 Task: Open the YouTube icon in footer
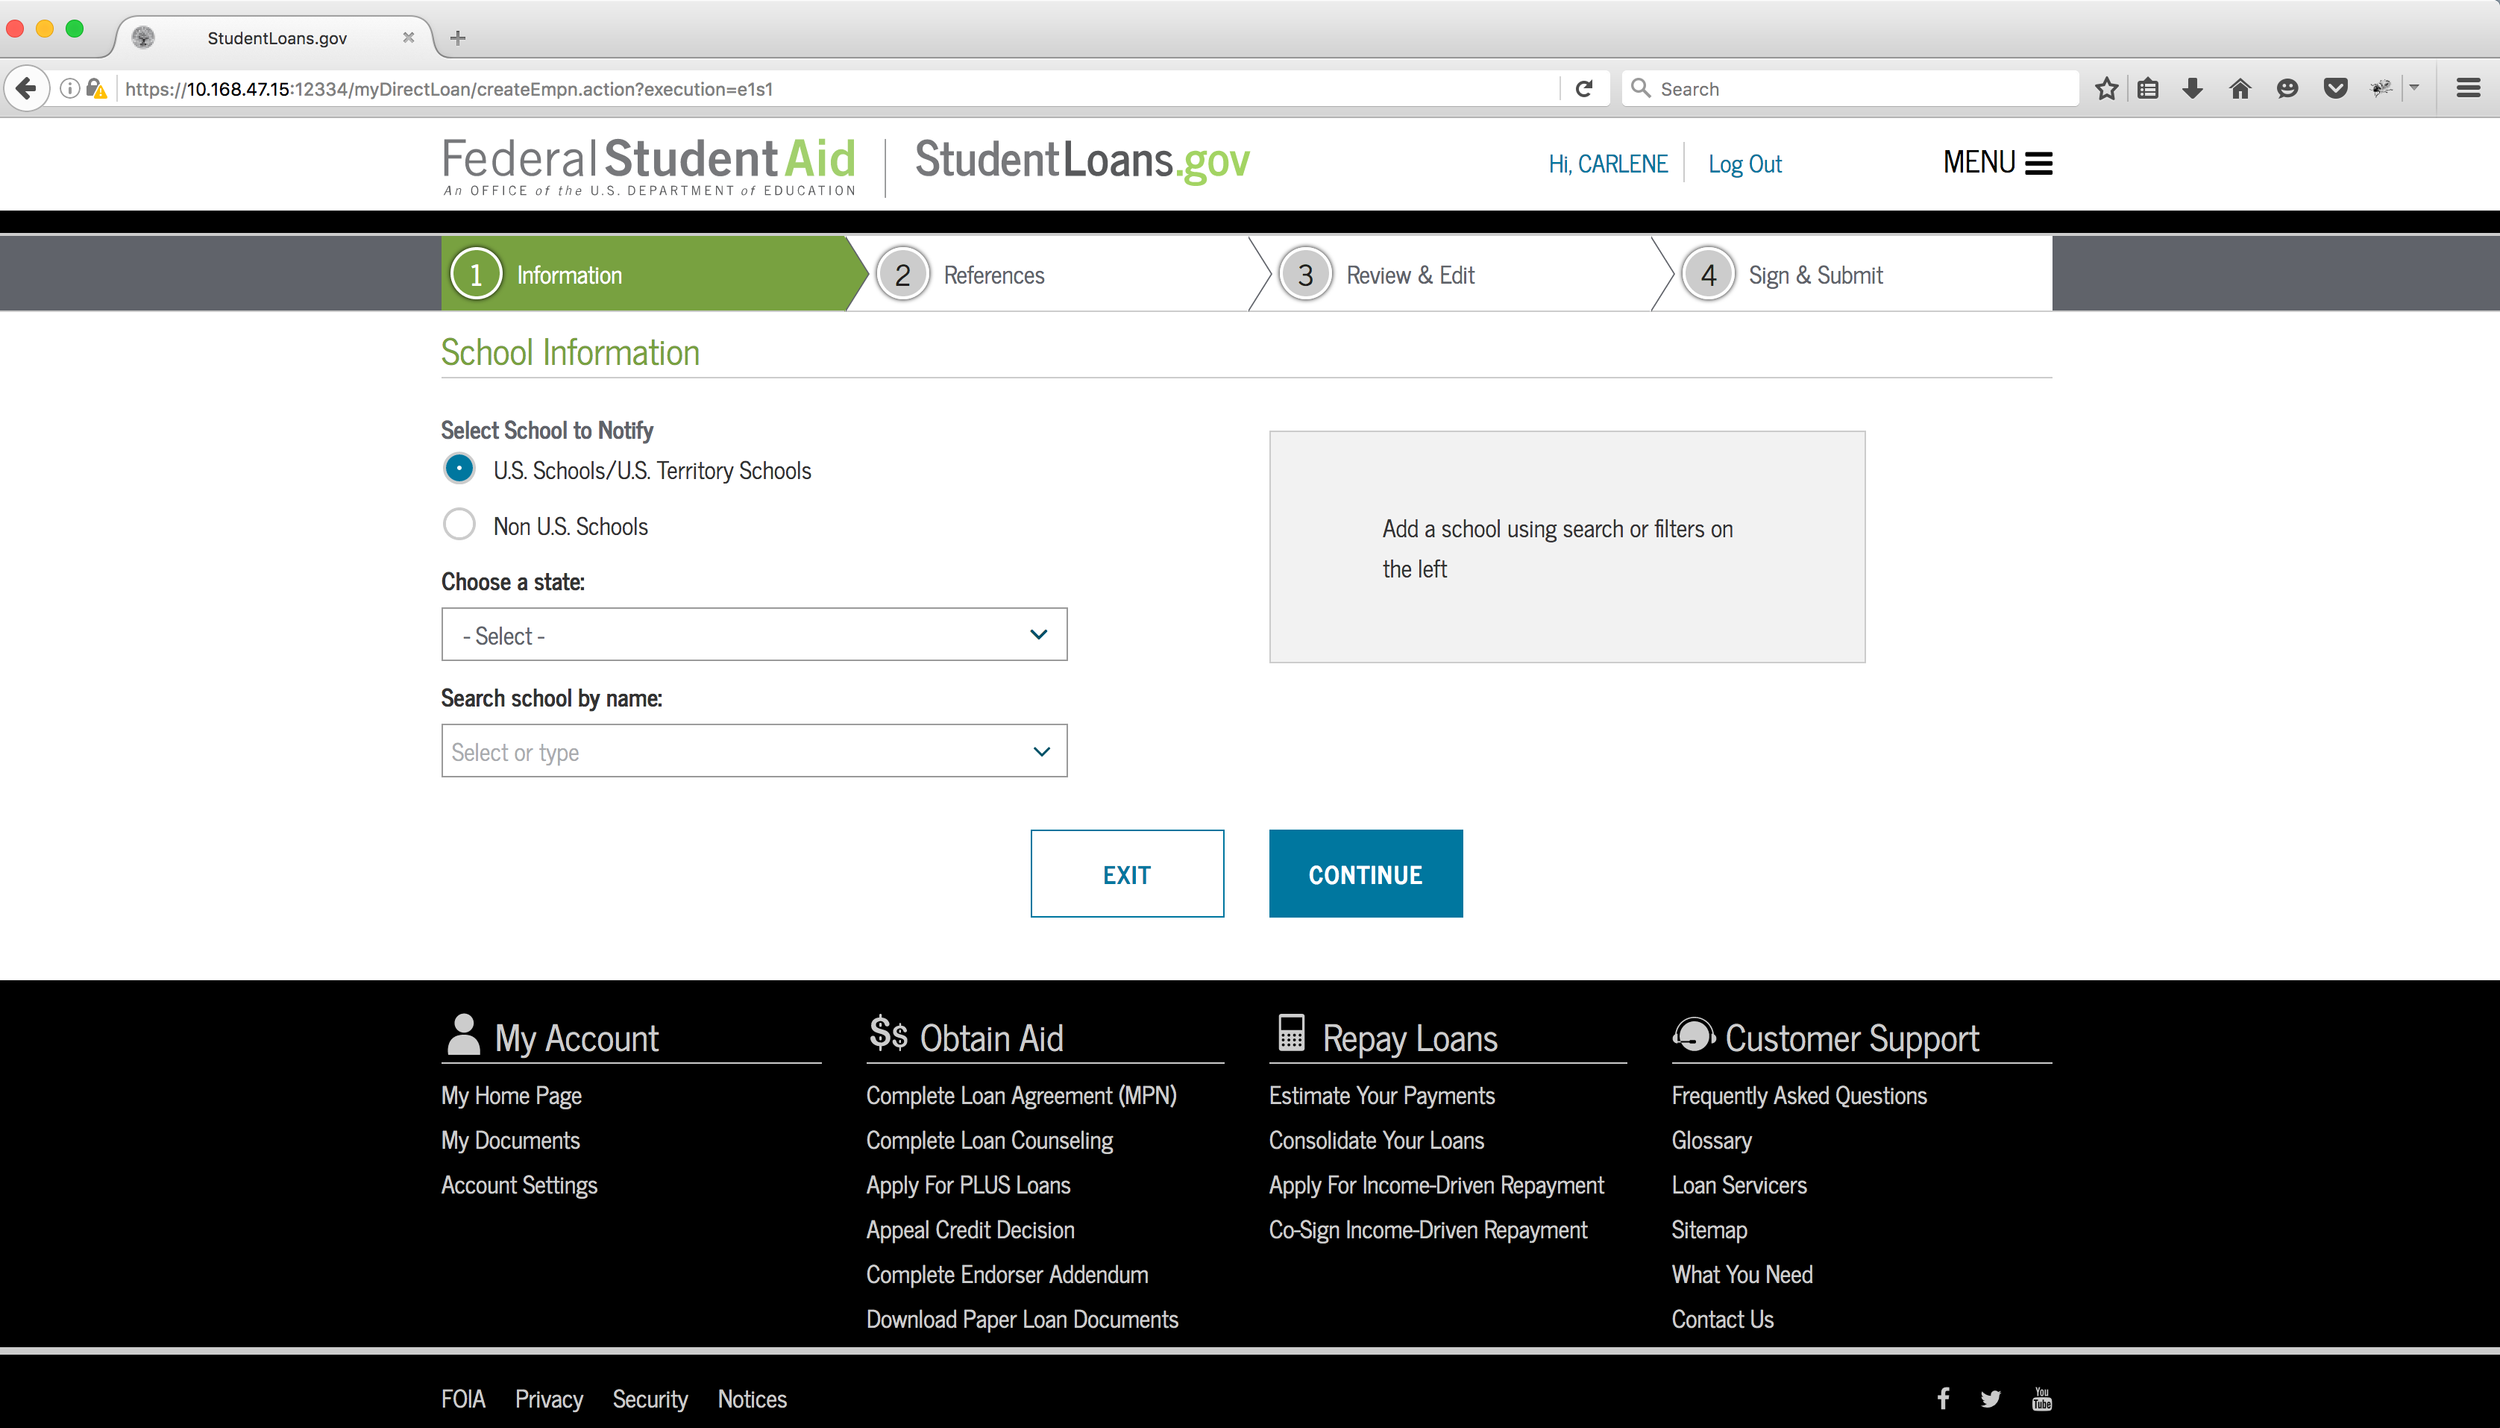click(2041, 1398)
